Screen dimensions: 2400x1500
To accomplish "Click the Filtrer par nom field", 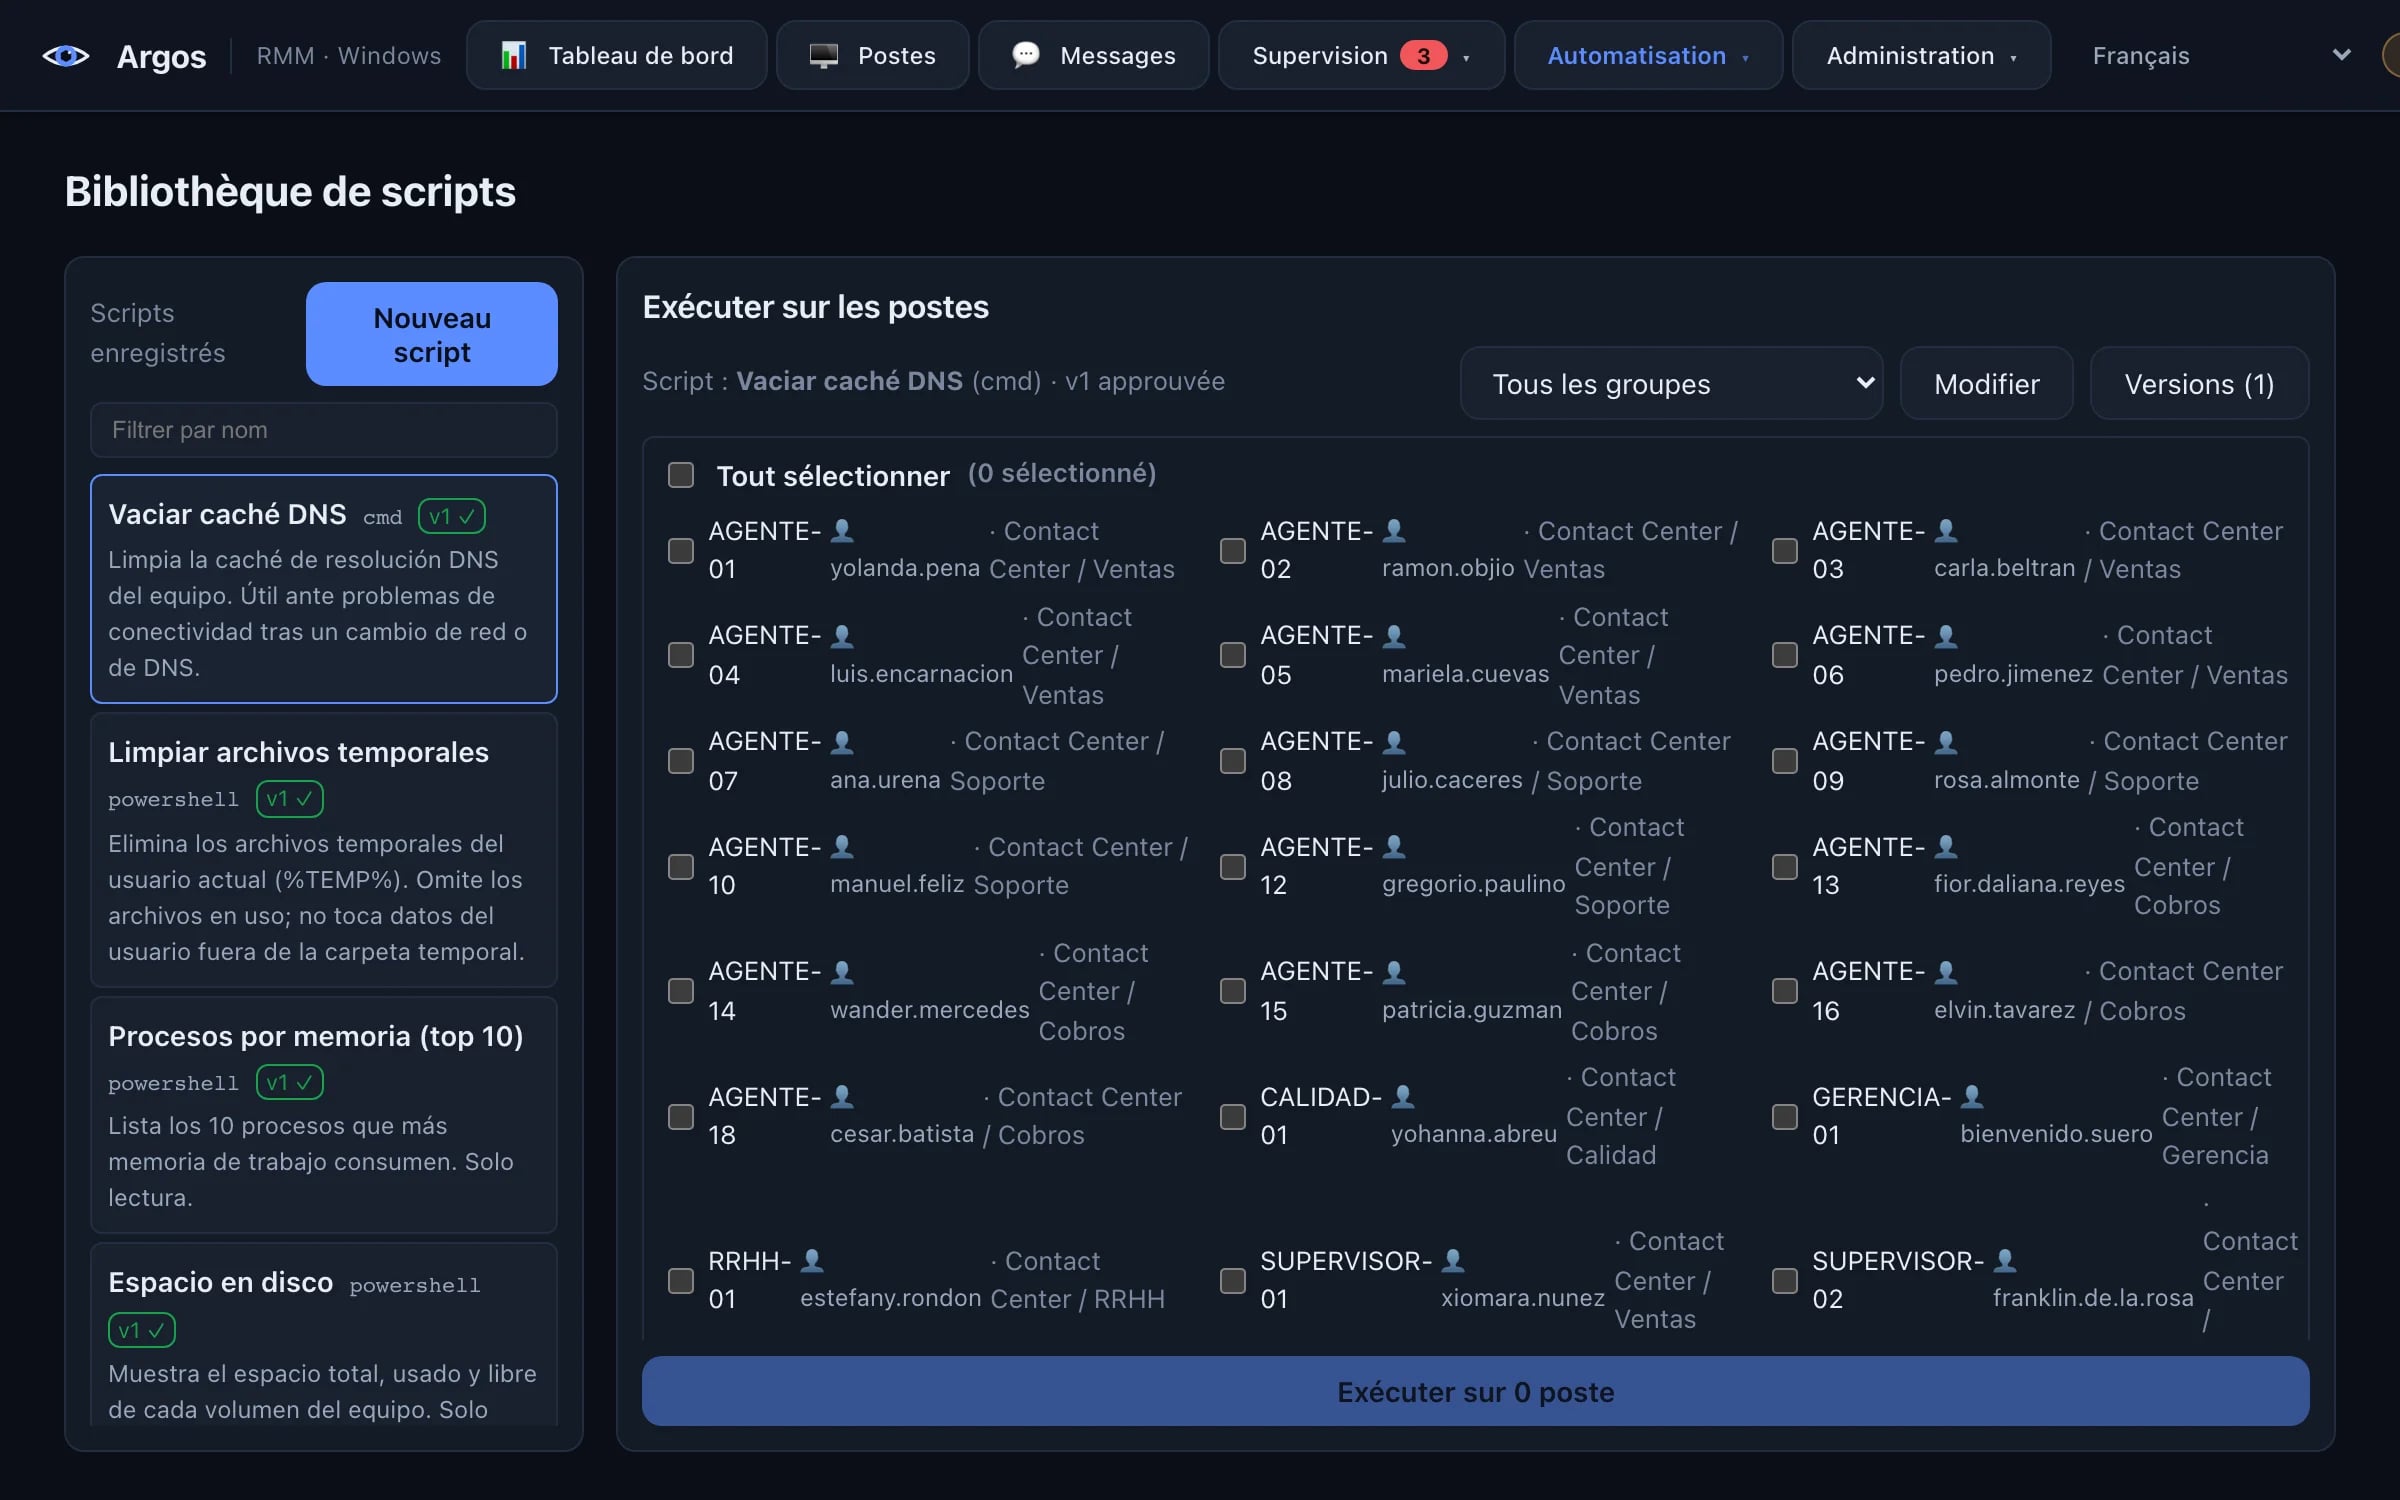I will (x=324, y=430).
